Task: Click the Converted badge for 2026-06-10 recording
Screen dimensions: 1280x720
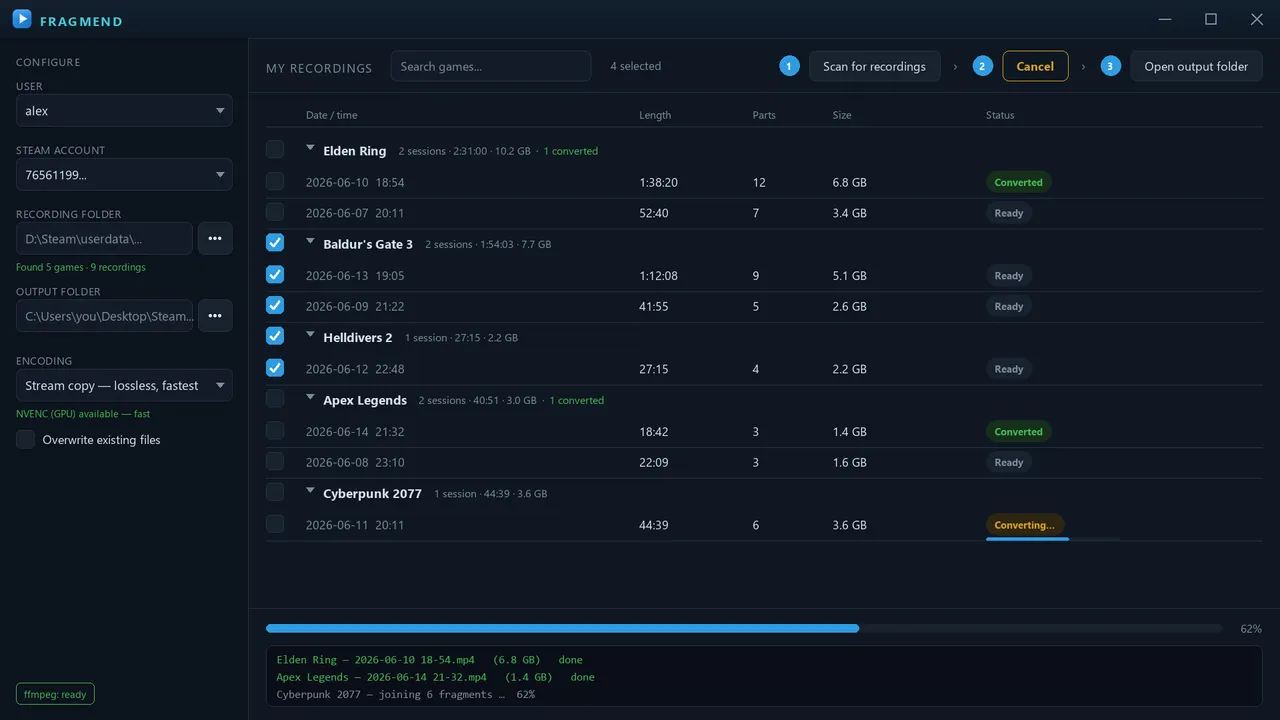Action: 1018,183
